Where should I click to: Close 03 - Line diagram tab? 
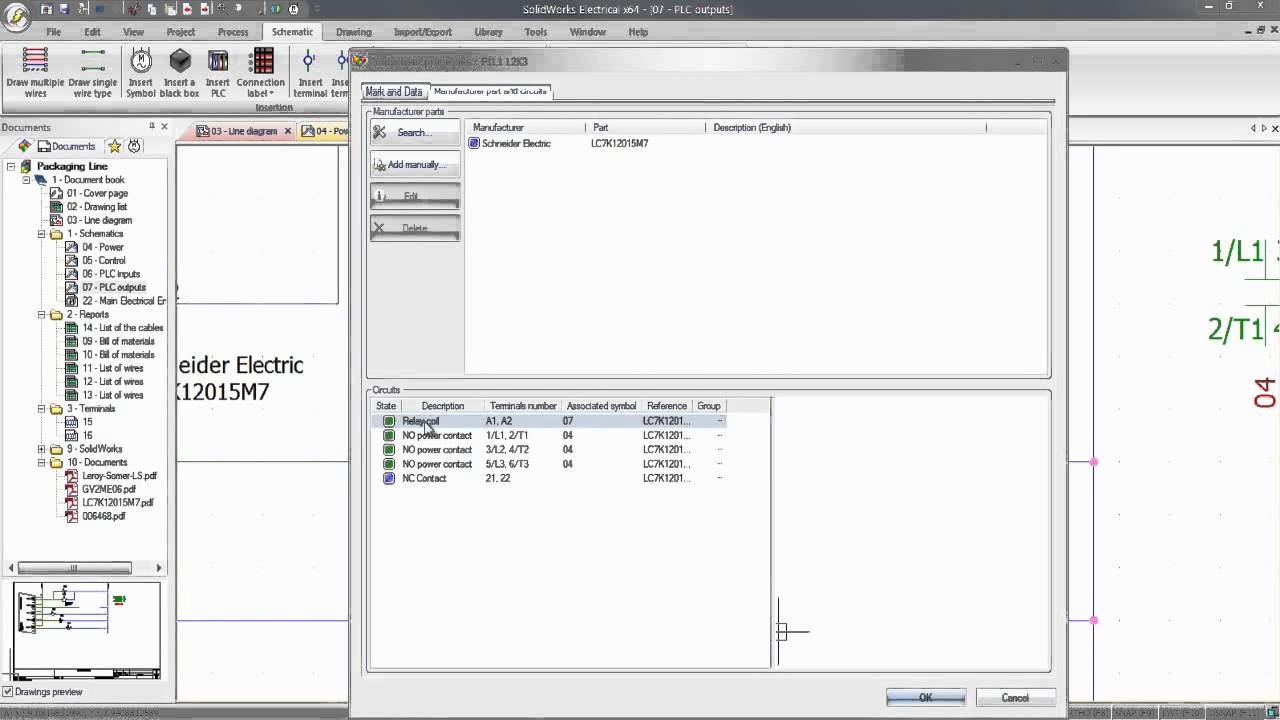tap(288, 131)
